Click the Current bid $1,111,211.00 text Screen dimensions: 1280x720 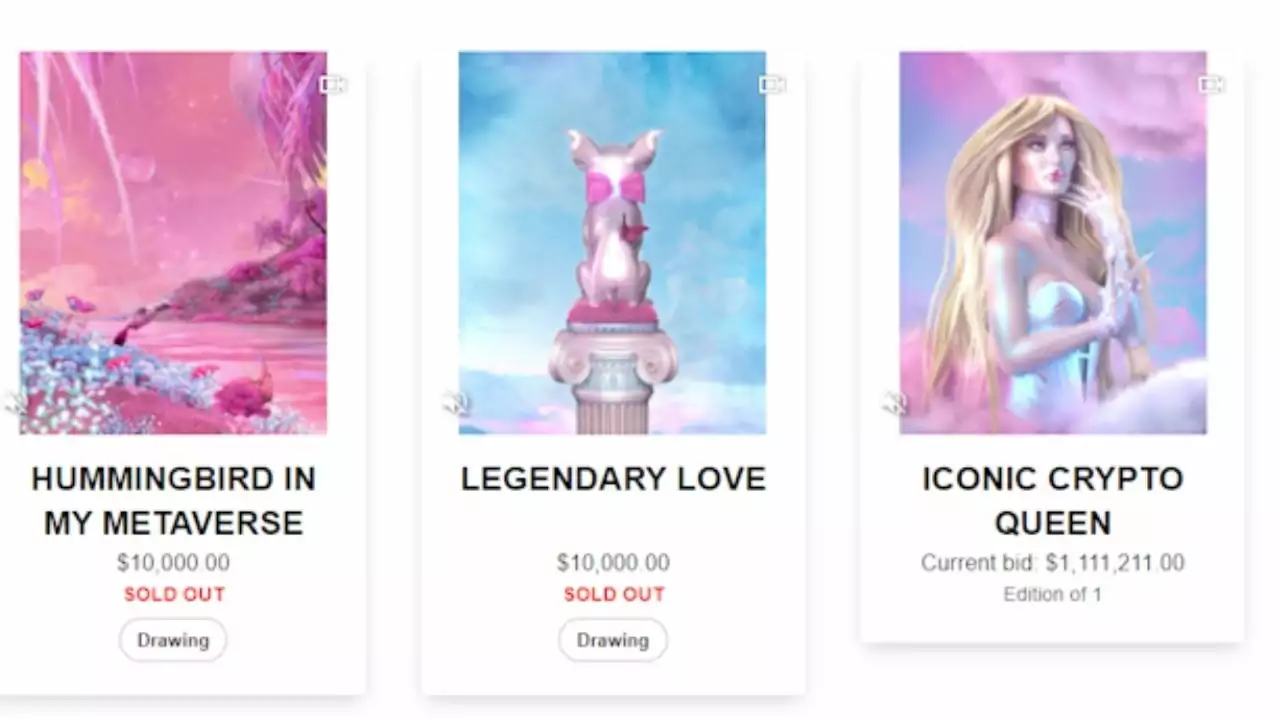click(x=1053, y=563)
